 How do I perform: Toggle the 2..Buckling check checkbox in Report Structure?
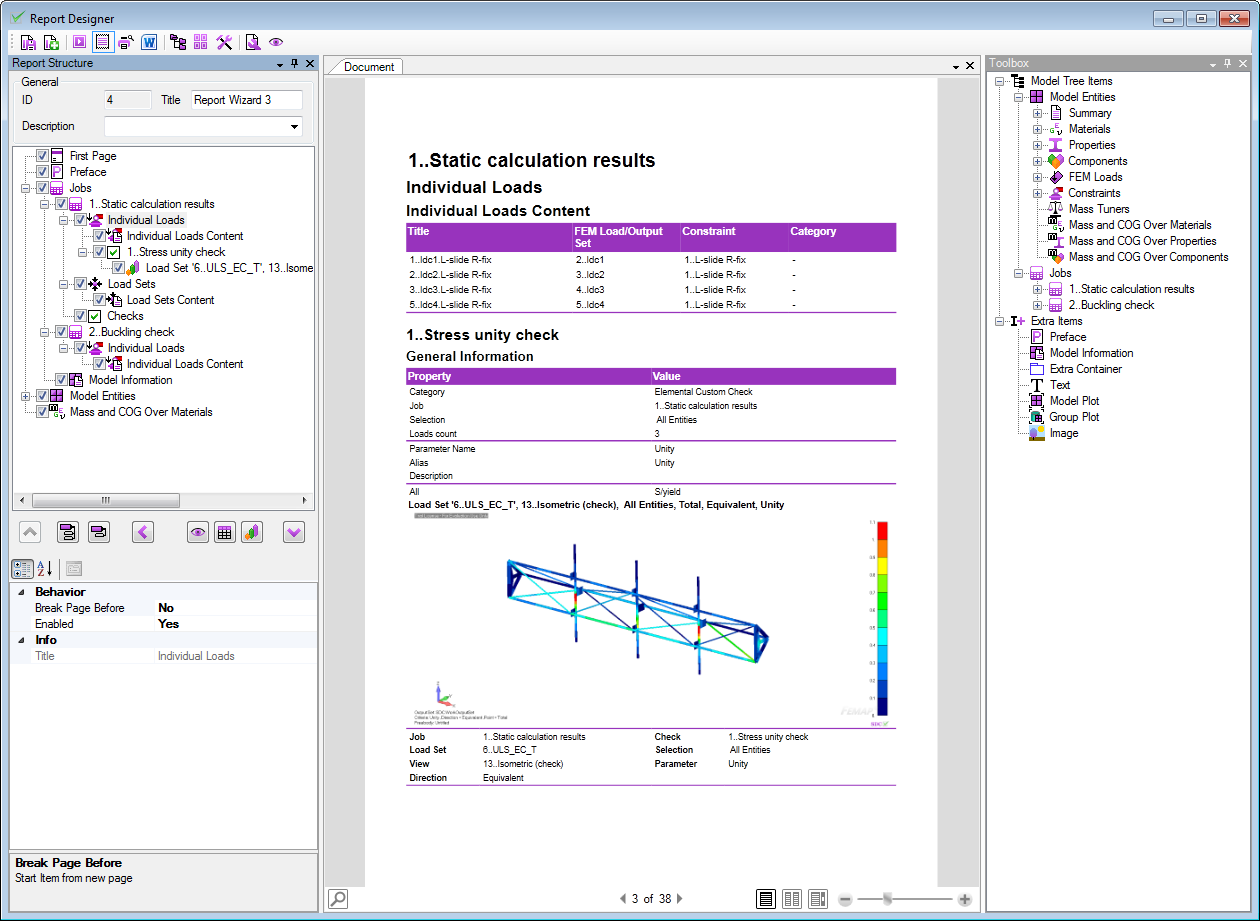61,332
